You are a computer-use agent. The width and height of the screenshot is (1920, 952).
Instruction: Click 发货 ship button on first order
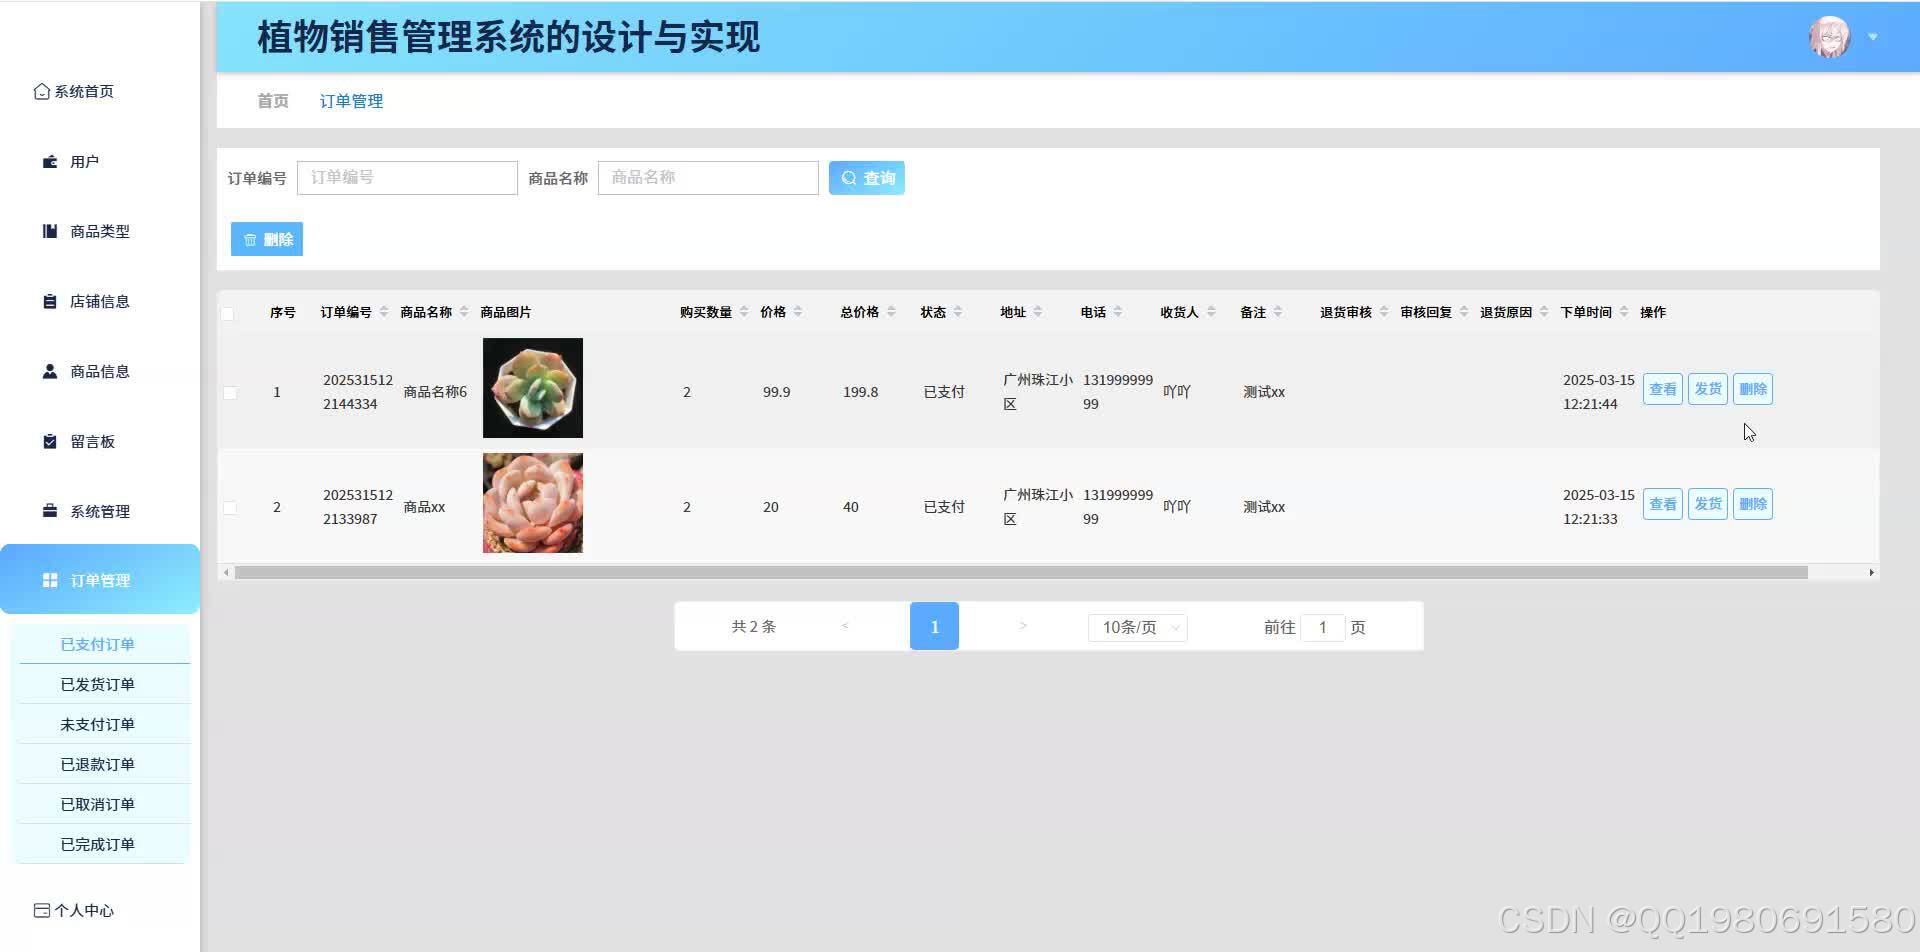point(1707,389)
